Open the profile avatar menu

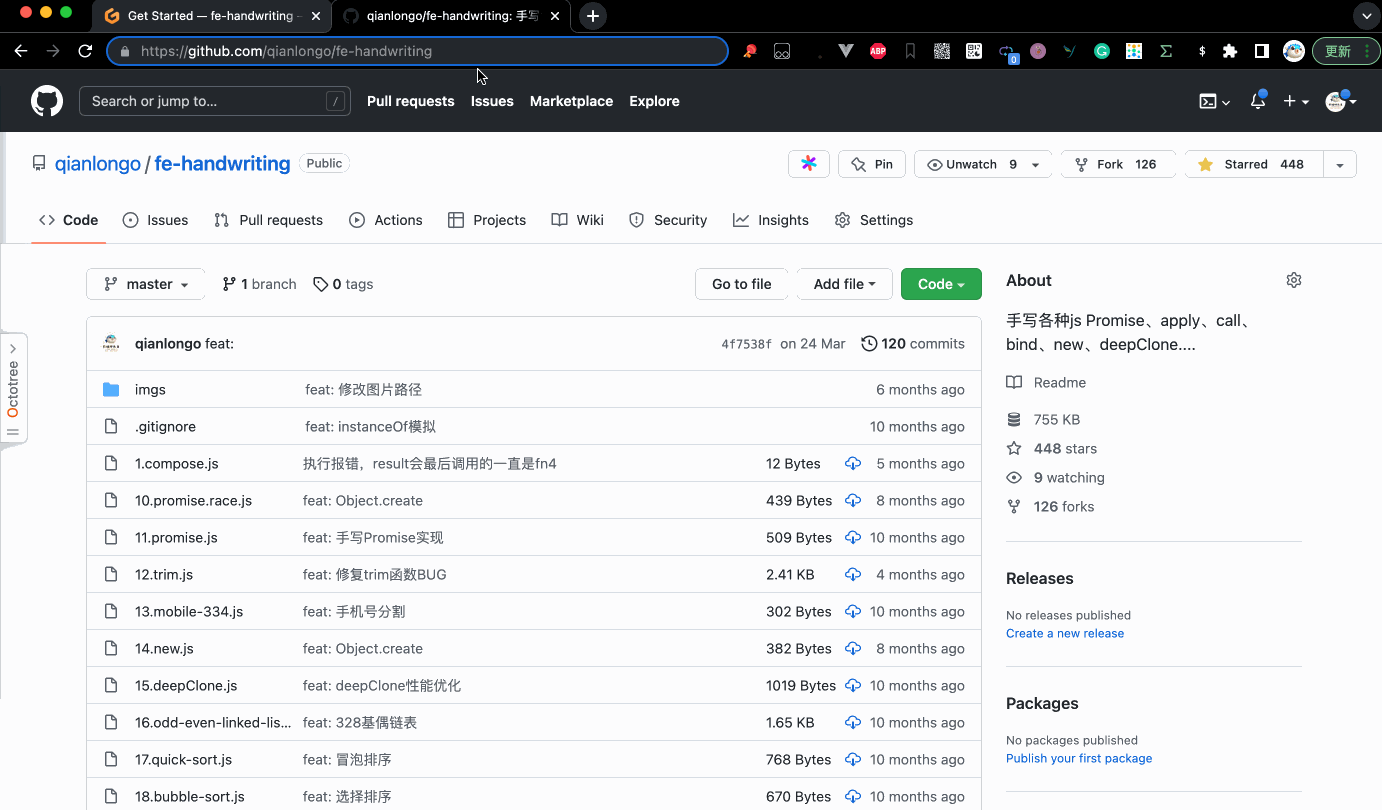tap(1337, 101)
